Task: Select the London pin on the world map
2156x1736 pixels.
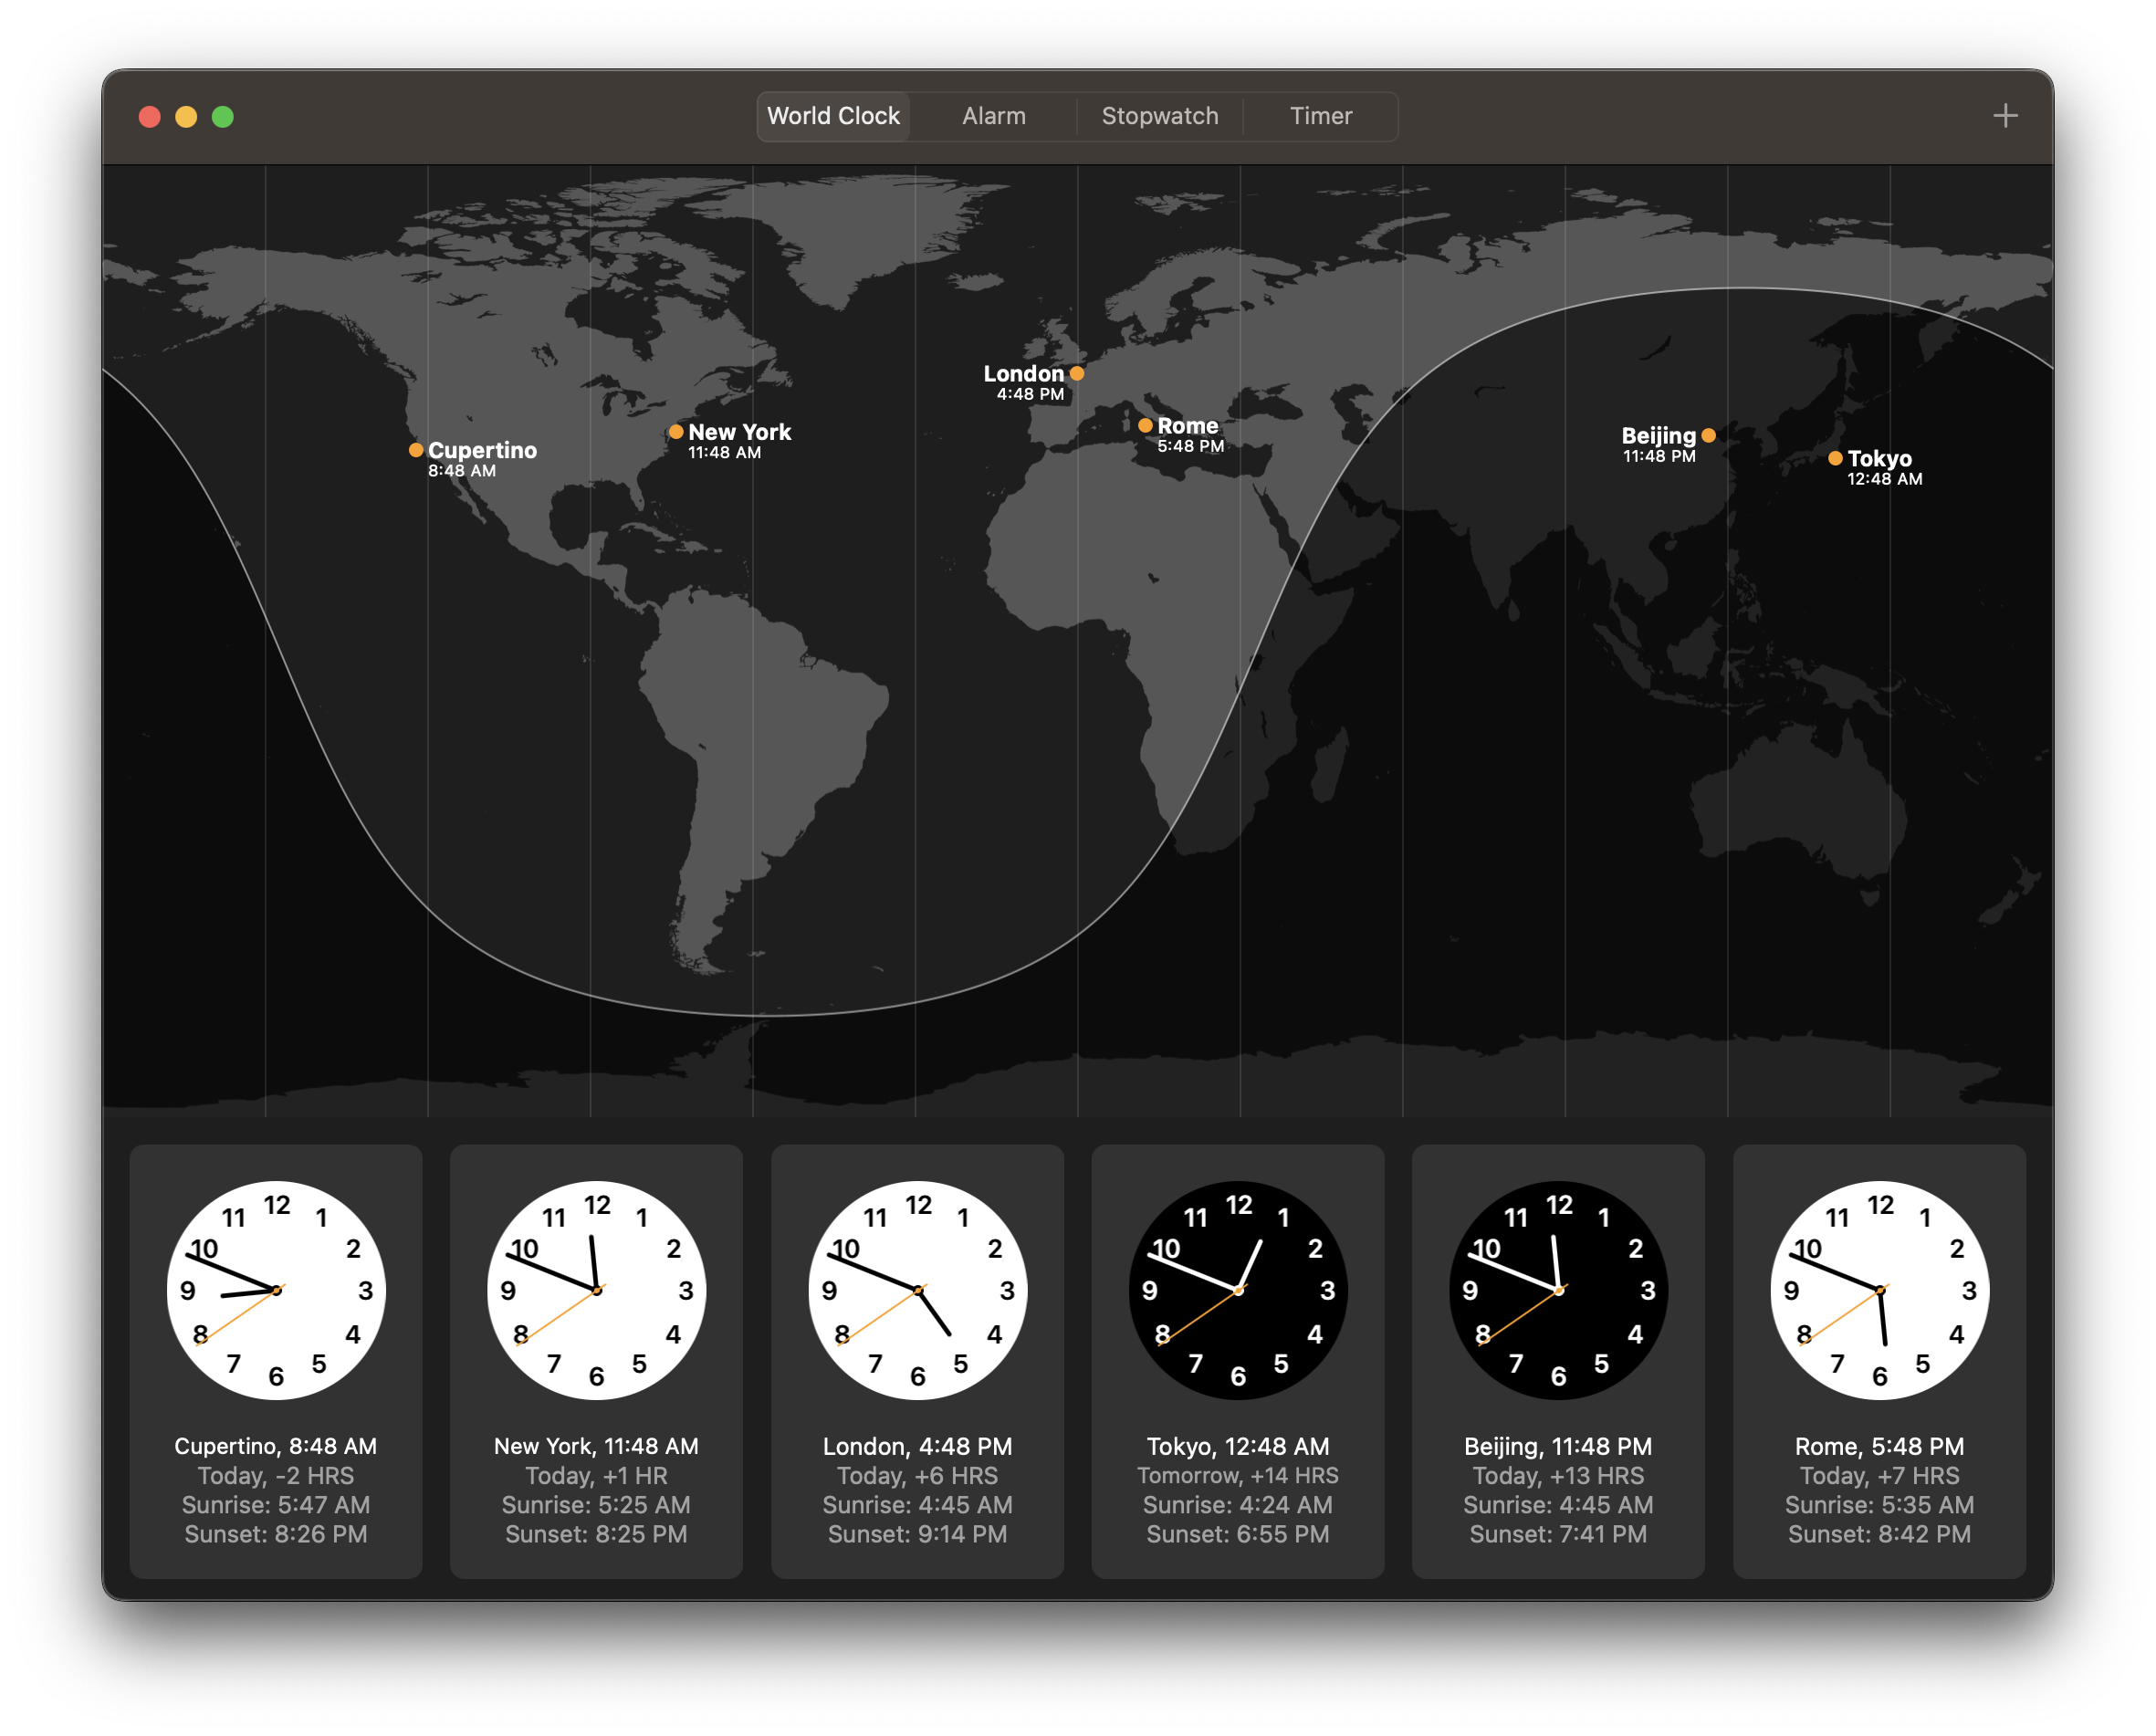Action: (x=1078, y=373)
